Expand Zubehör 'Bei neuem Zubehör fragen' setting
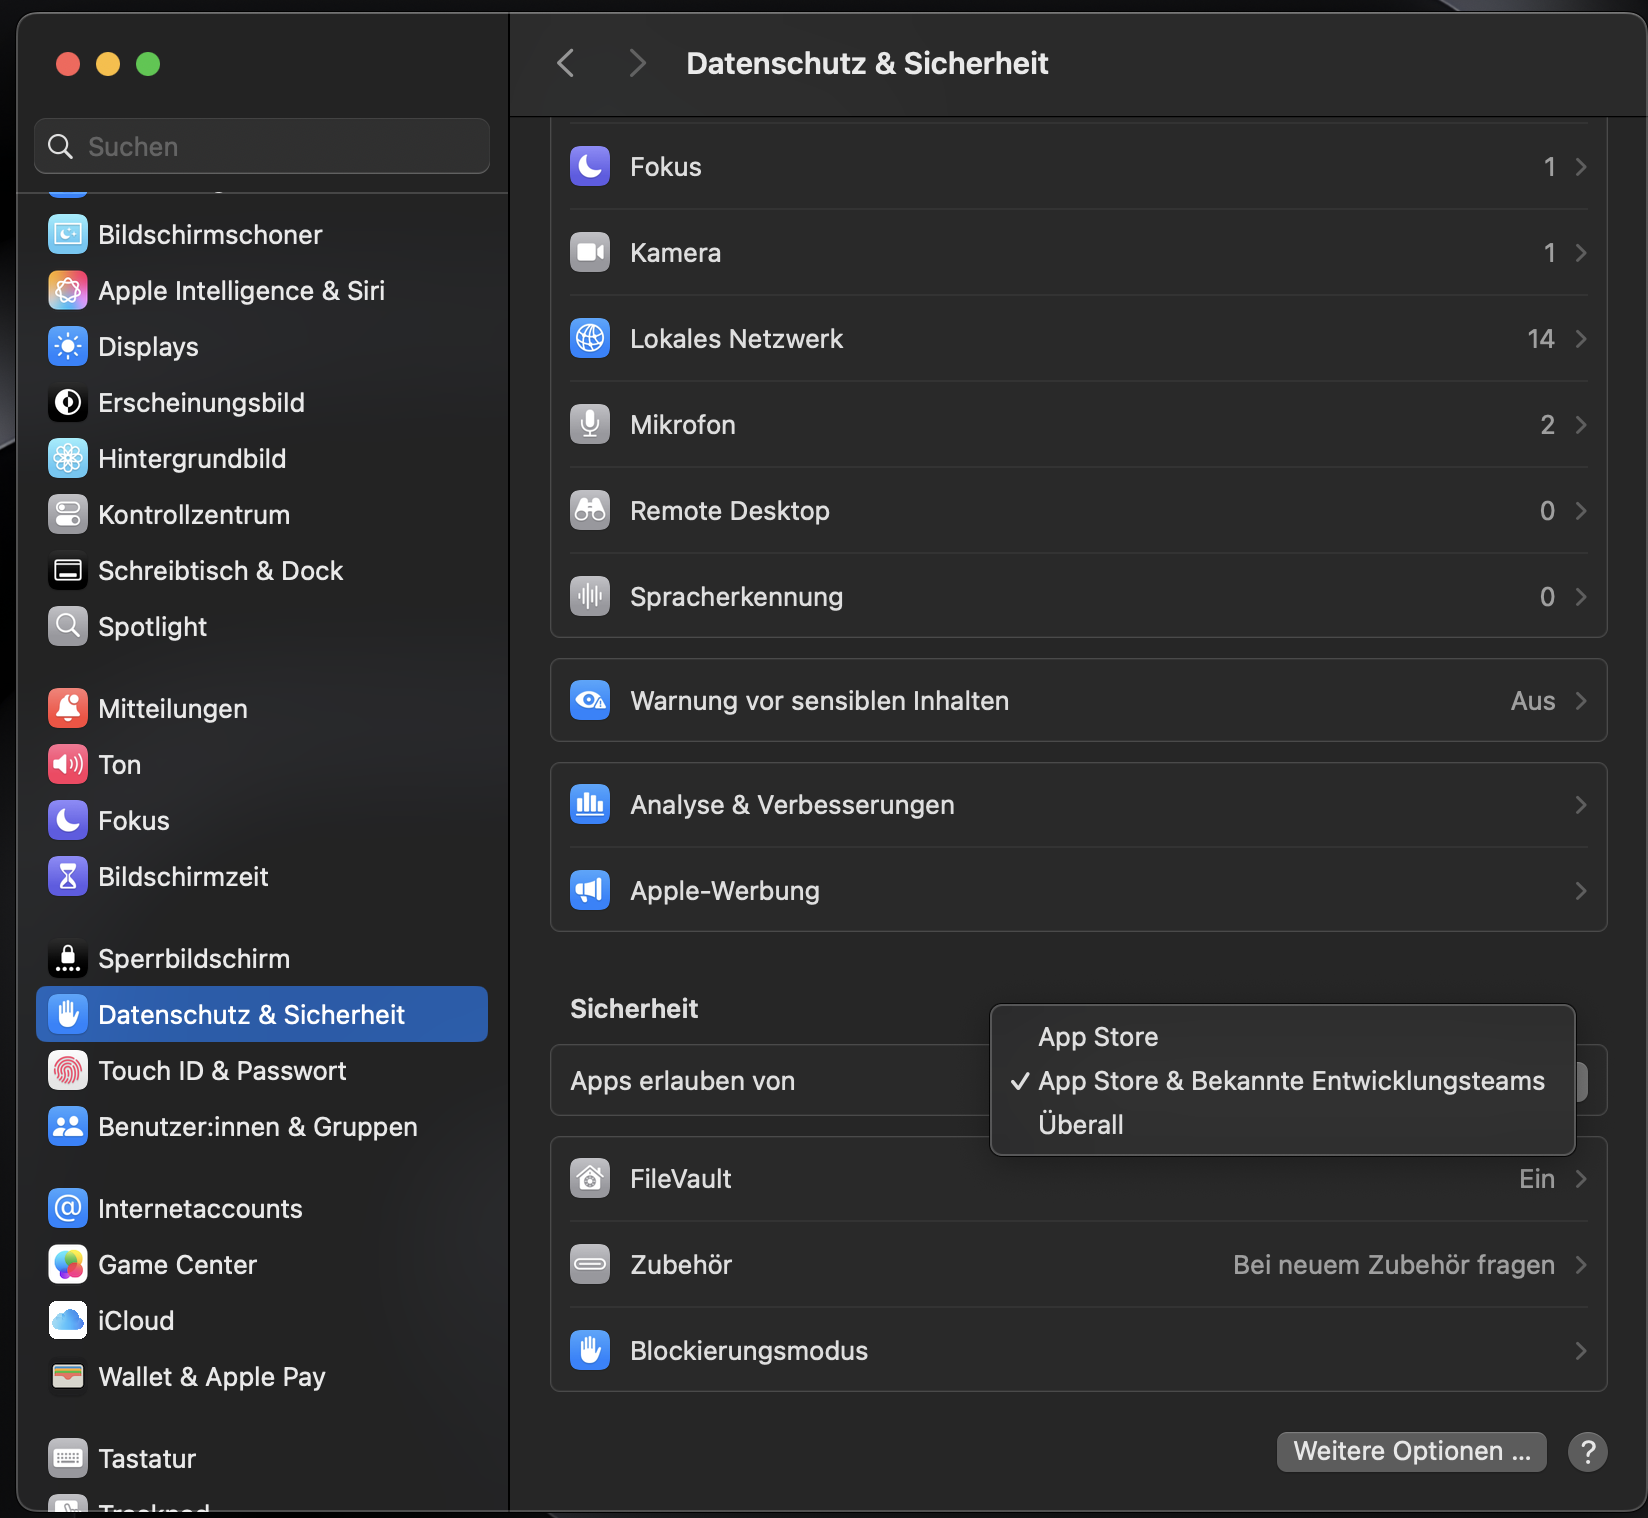Image resolution: width=1648 pixels, height=1518 pixels. click(1394, 1265)
